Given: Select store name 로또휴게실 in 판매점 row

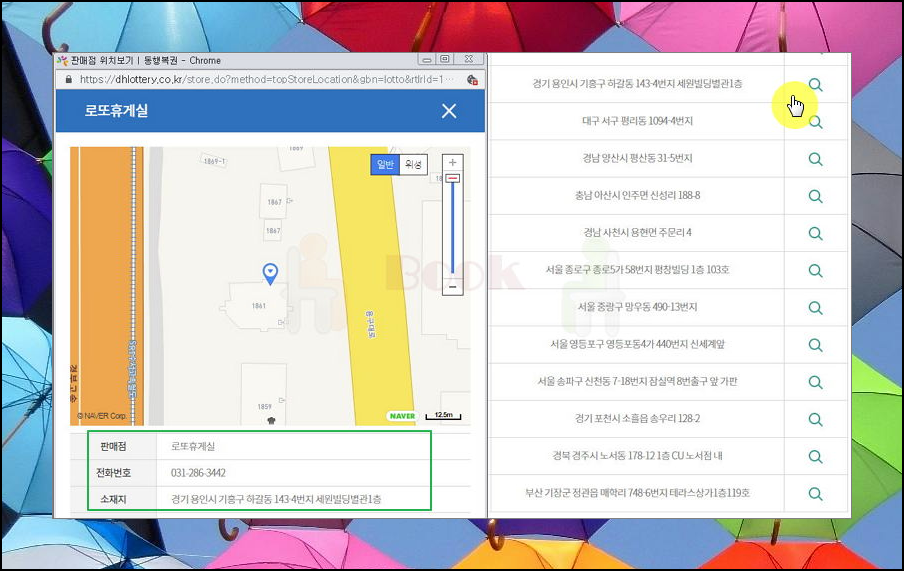Looking at the screenshot, I should click(x=193, y=446).
